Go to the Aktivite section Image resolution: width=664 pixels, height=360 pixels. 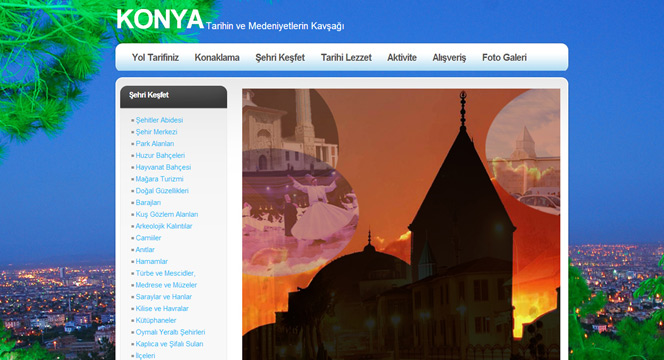pyautogui.click(x=402, y=58)
